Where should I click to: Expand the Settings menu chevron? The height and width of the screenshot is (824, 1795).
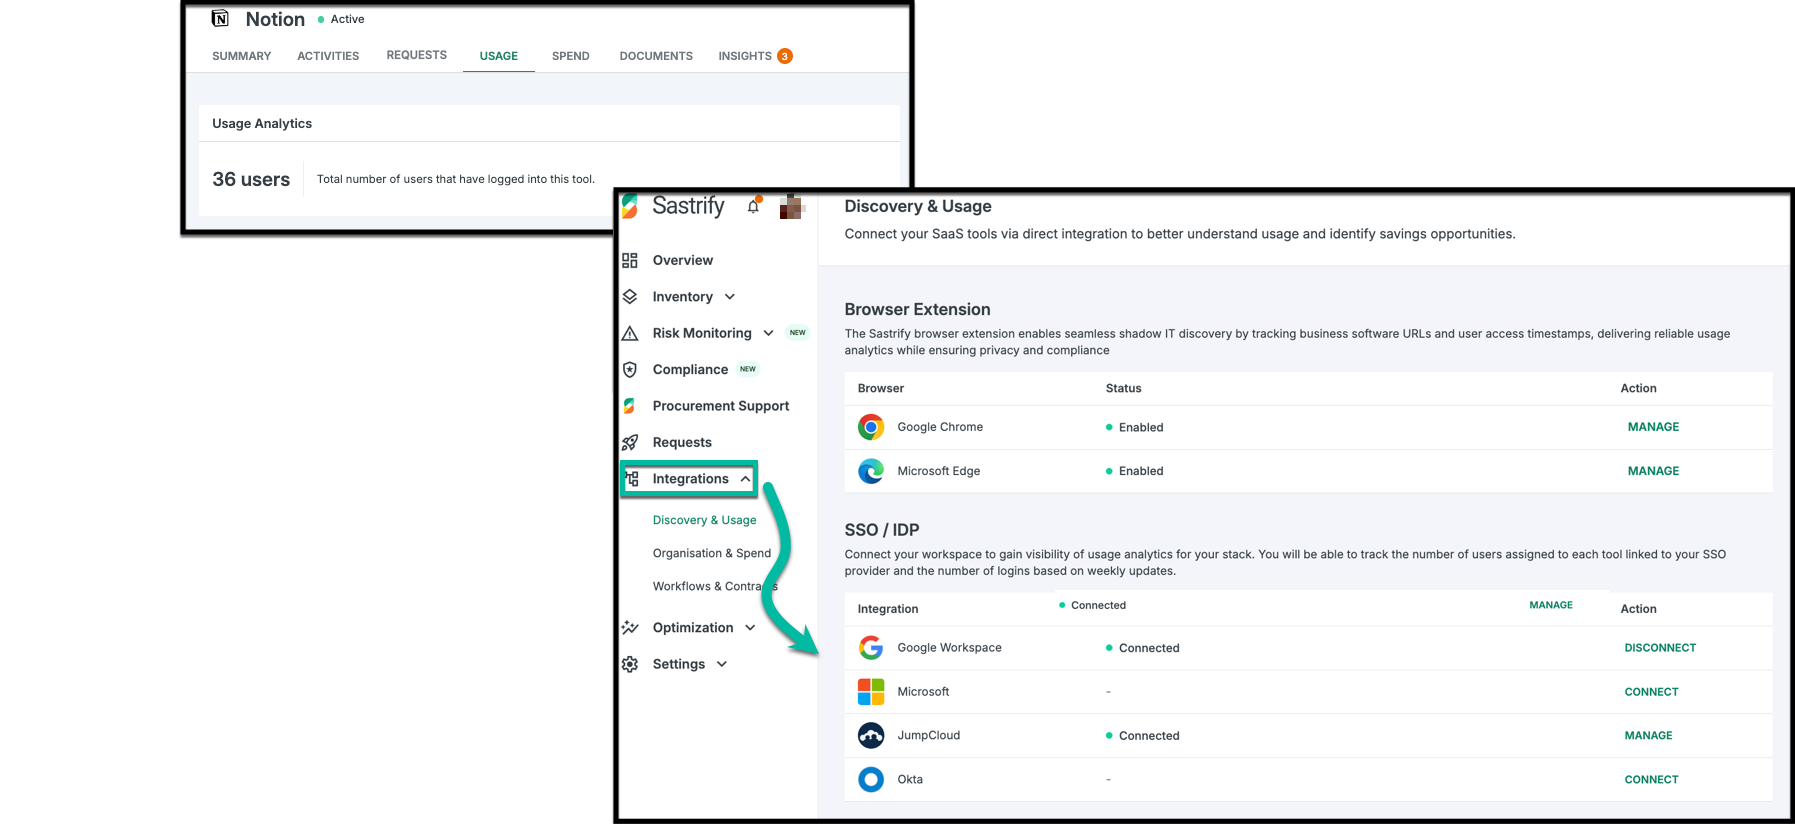click(722, 664)
